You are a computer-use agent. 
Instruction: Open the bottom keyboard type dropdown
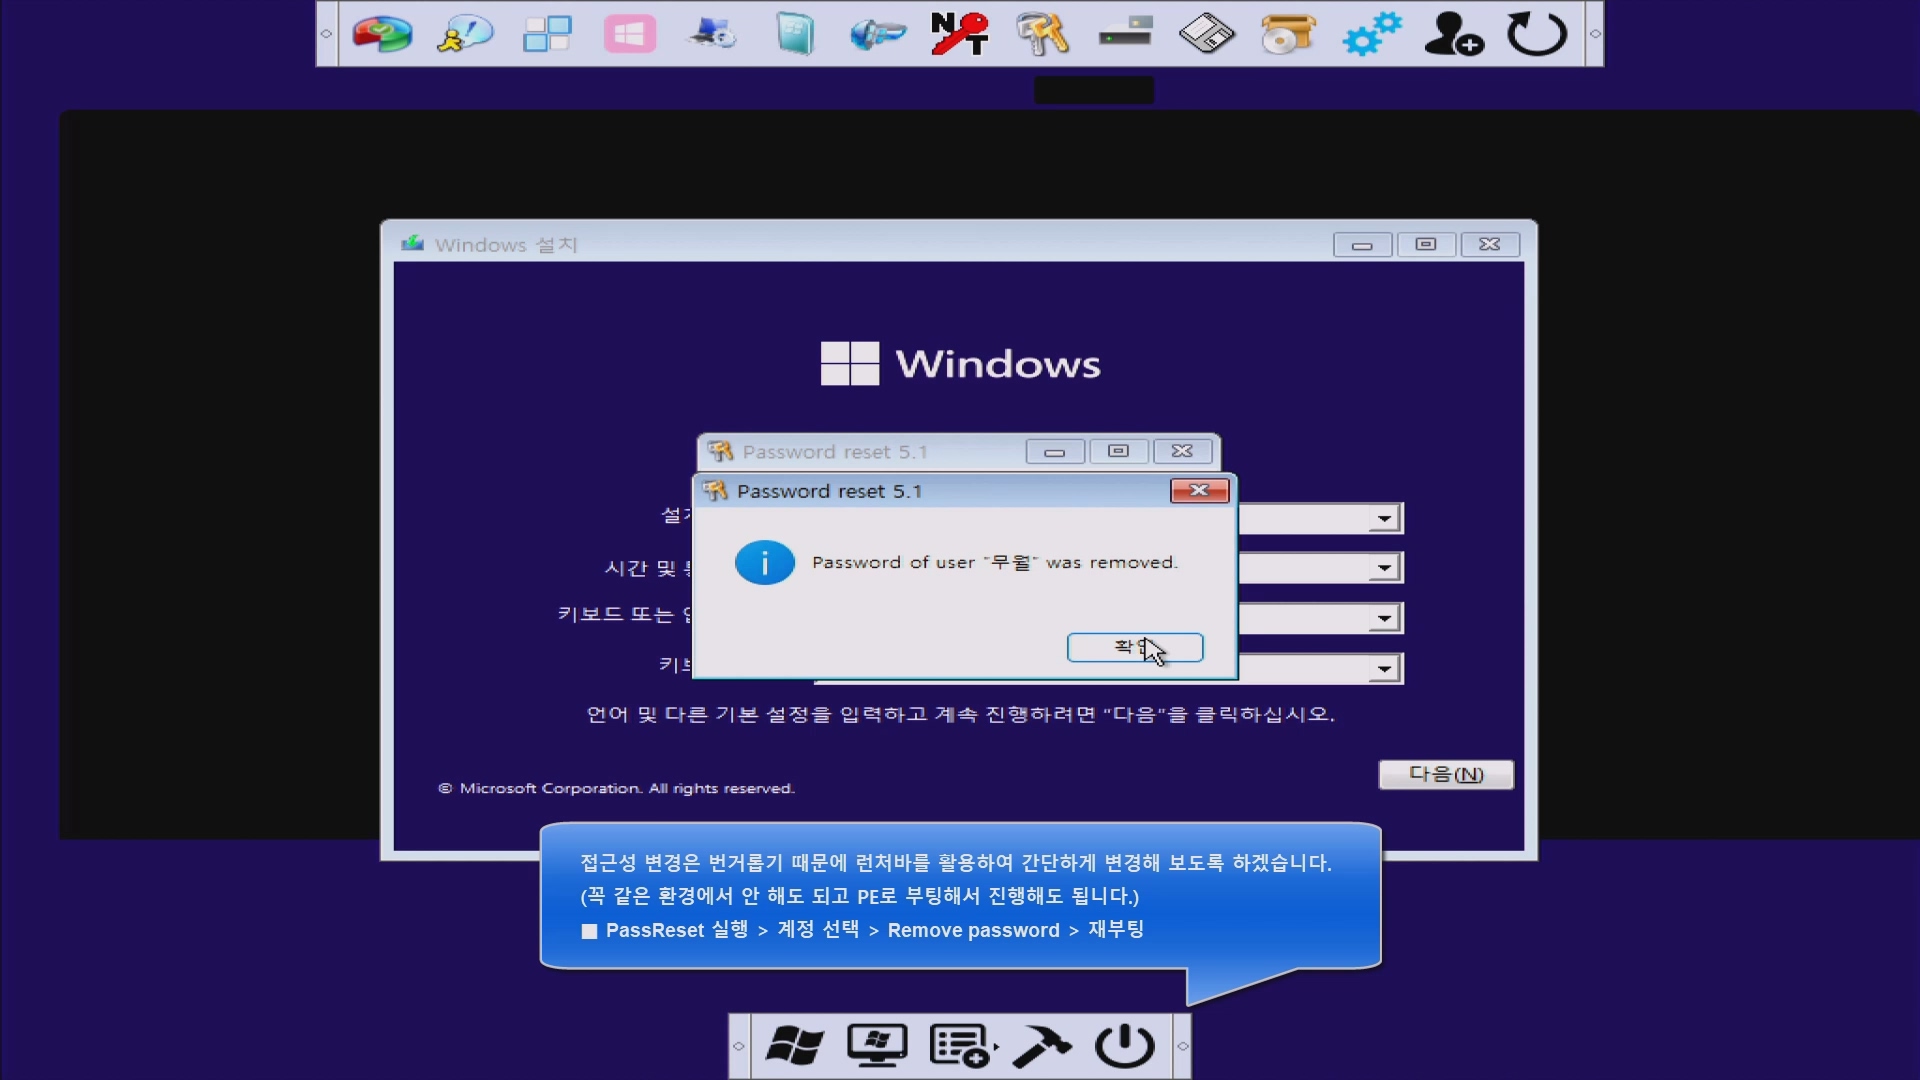pyautogui.click(x=1384, y=668)
